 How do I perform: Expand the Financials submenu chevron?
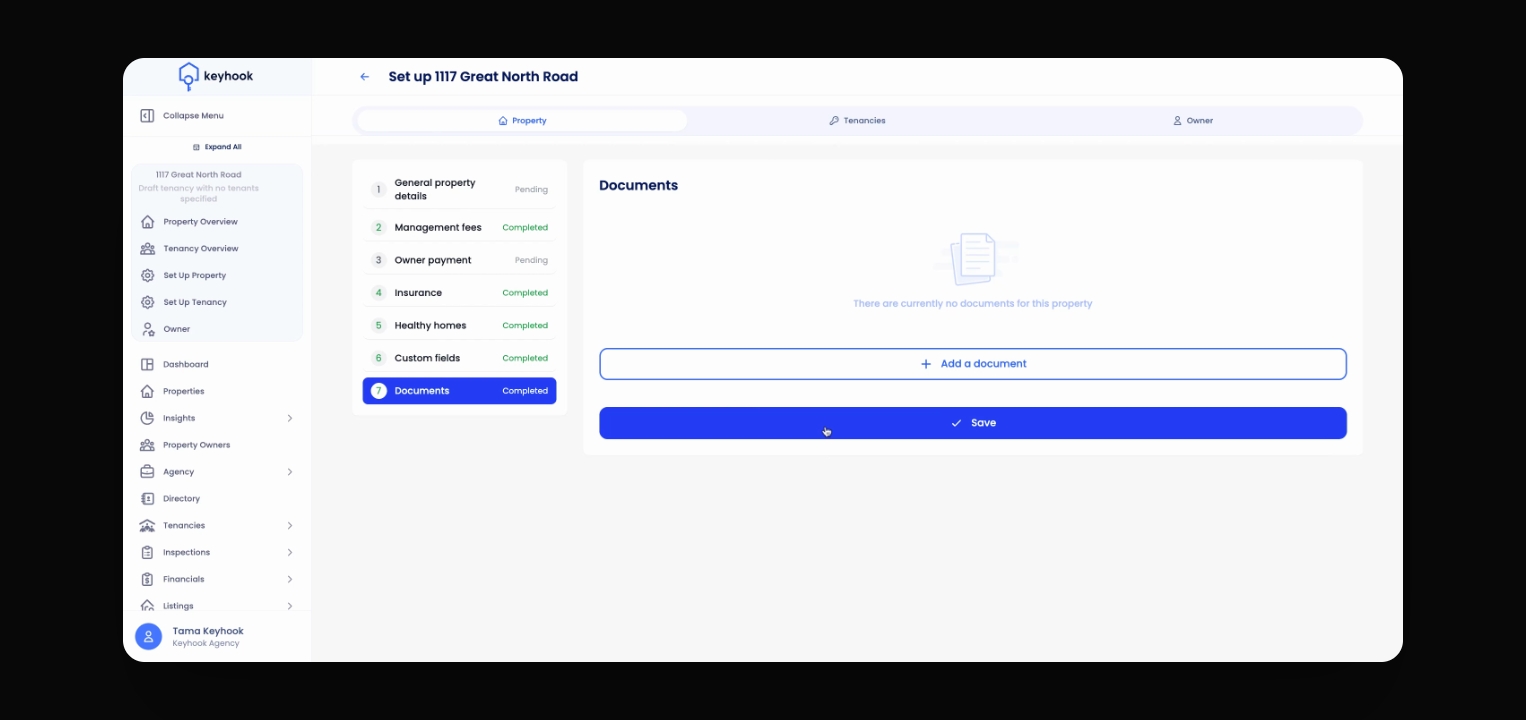(290, 579)
